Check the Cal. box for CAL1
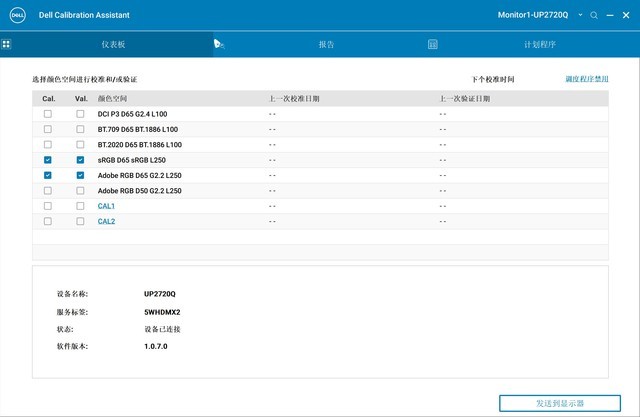 coord(48,206)
